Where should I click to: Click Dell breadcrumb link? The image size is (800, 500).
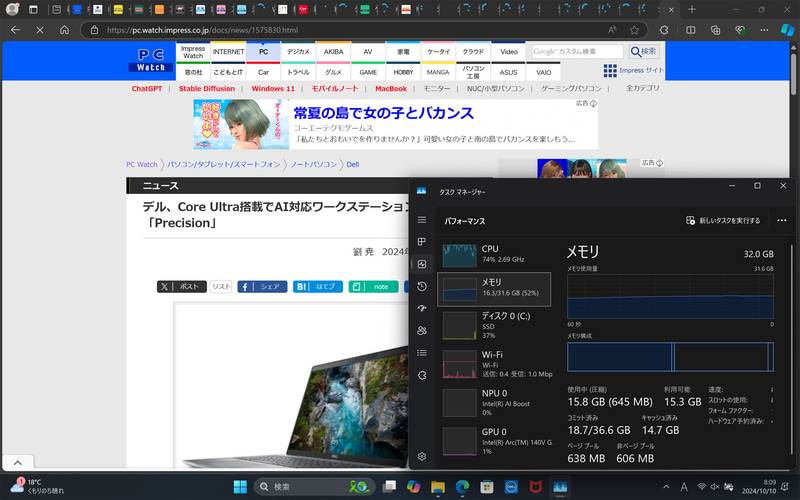tap(353, 164)
